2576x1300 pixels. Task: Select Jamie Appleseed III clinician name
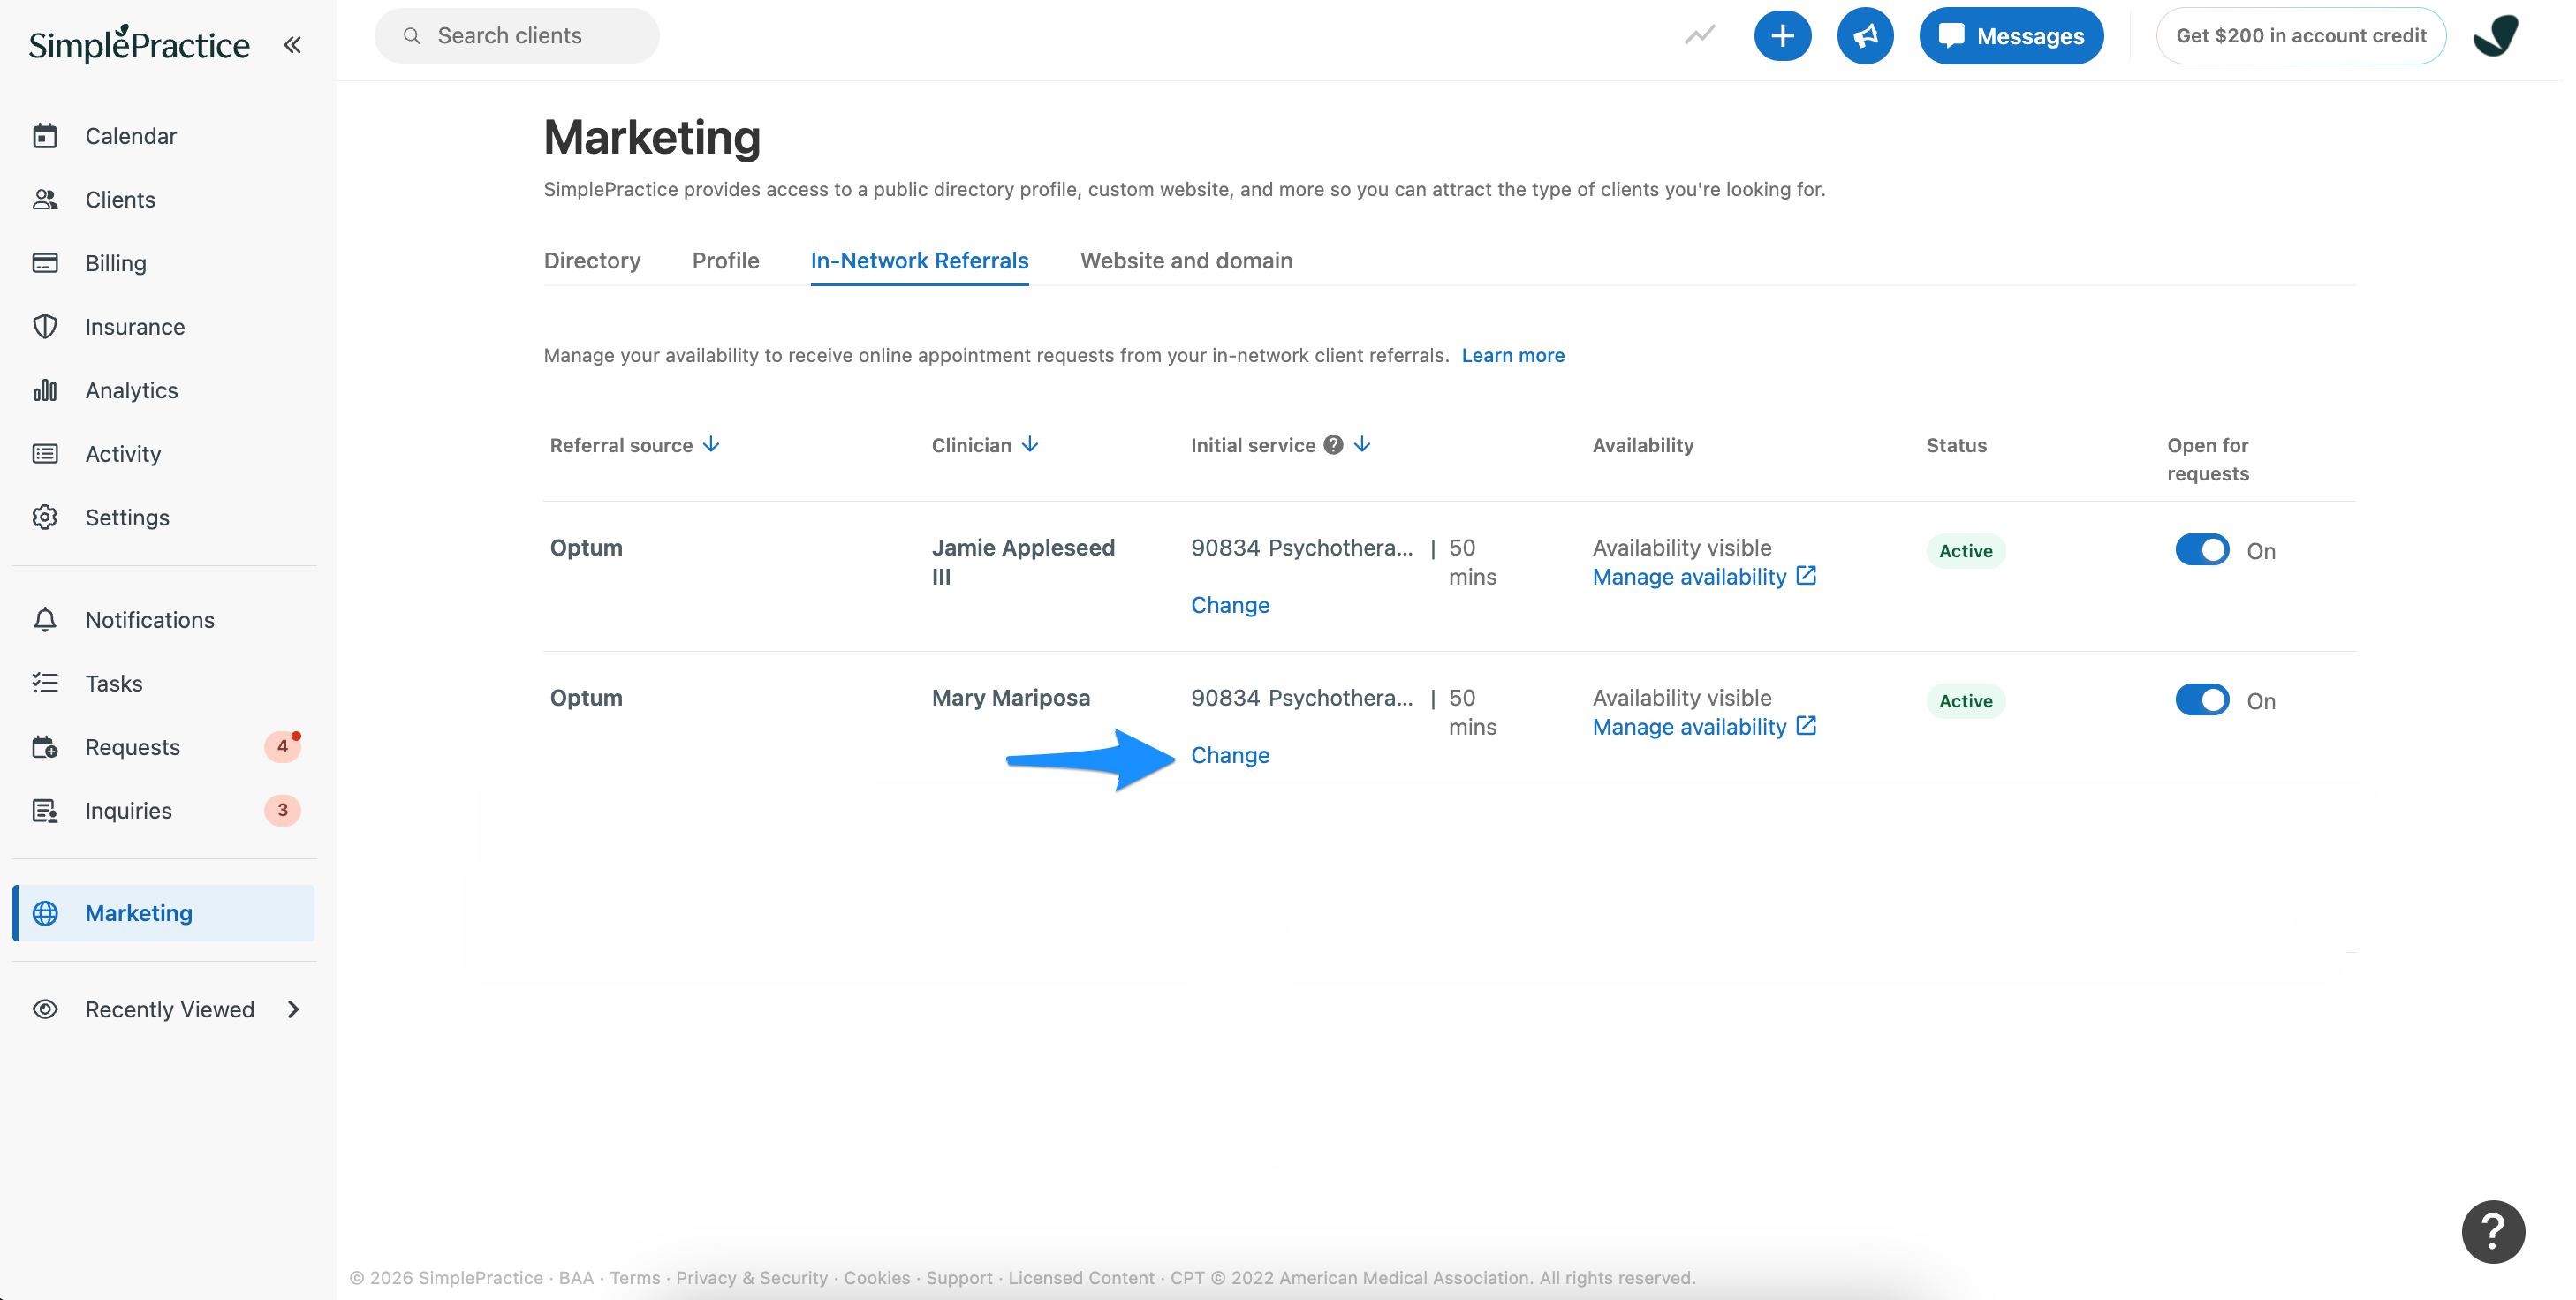(1023, 562)
